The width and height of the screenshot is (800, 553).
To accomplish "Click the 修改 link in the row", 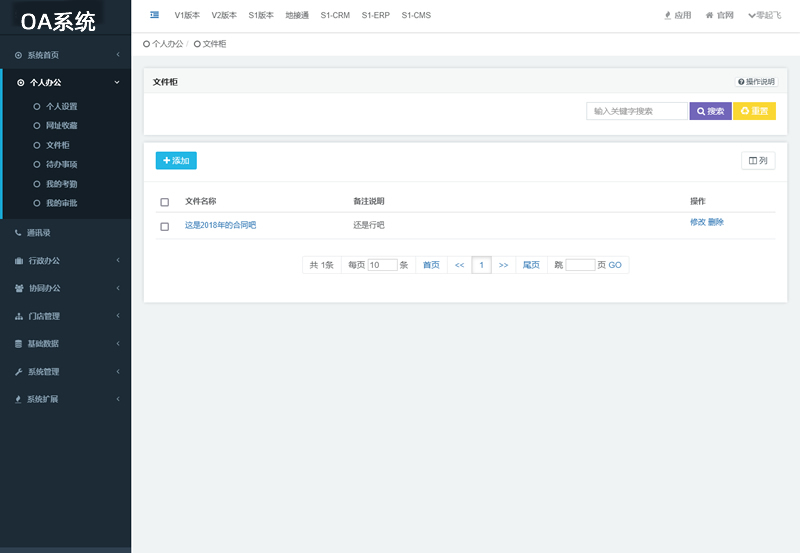I will coord(697,222).
